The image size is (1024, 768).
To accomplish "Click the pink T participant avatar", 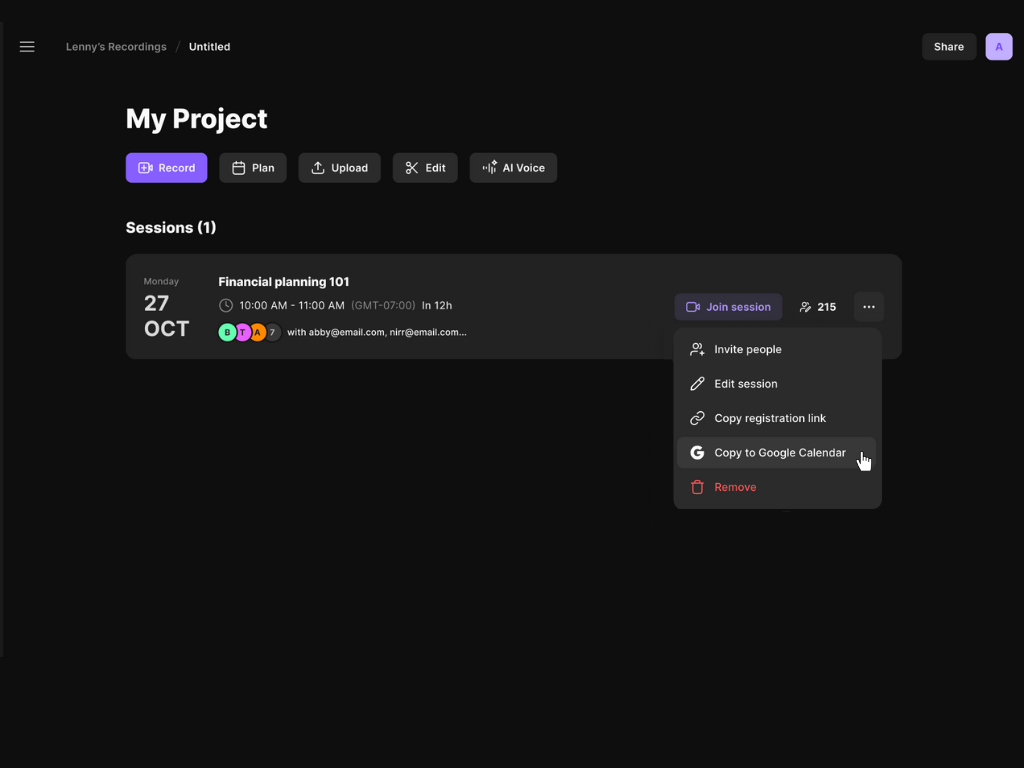I will click(242, 332).
